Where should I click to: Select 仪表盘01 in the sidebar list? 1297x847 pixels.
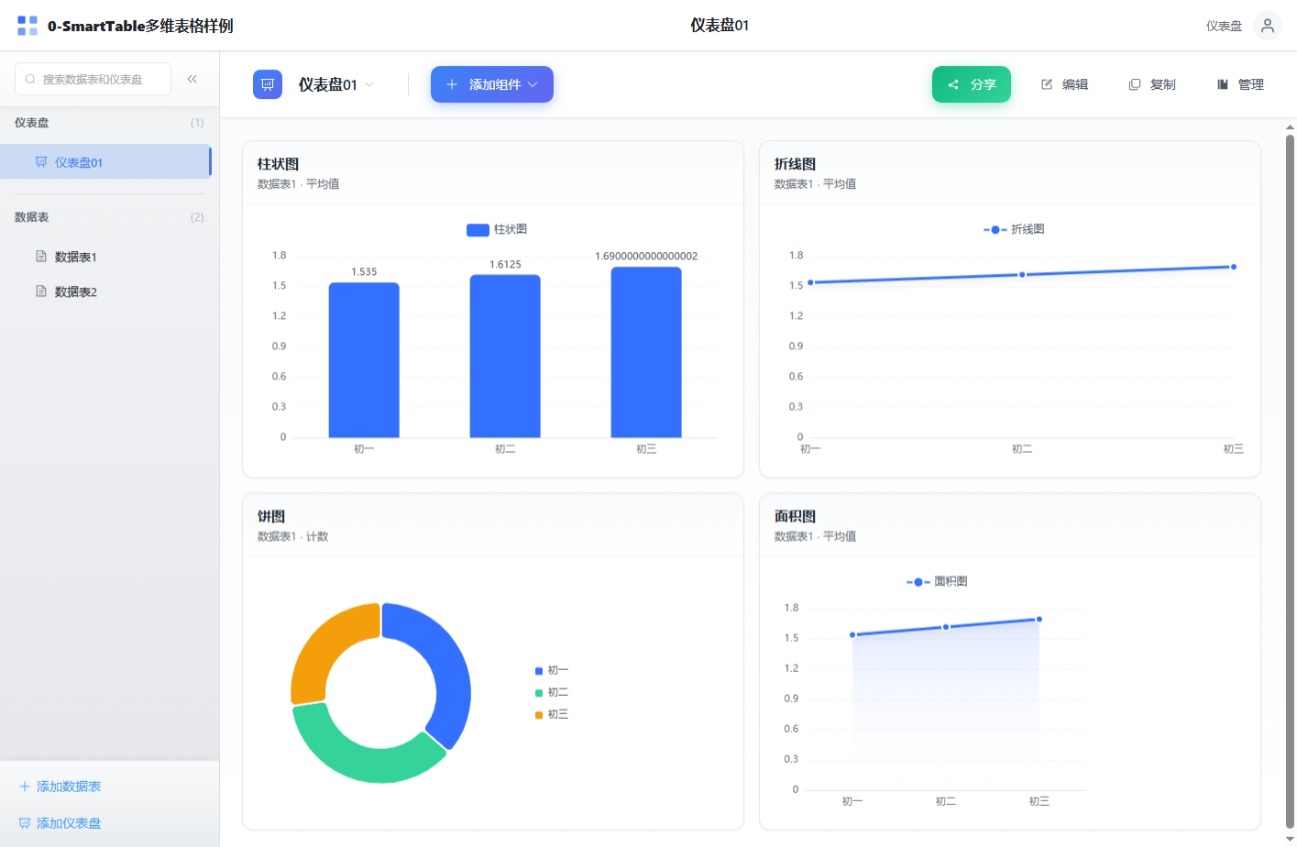pyautogui.click(x=79, y=162)
